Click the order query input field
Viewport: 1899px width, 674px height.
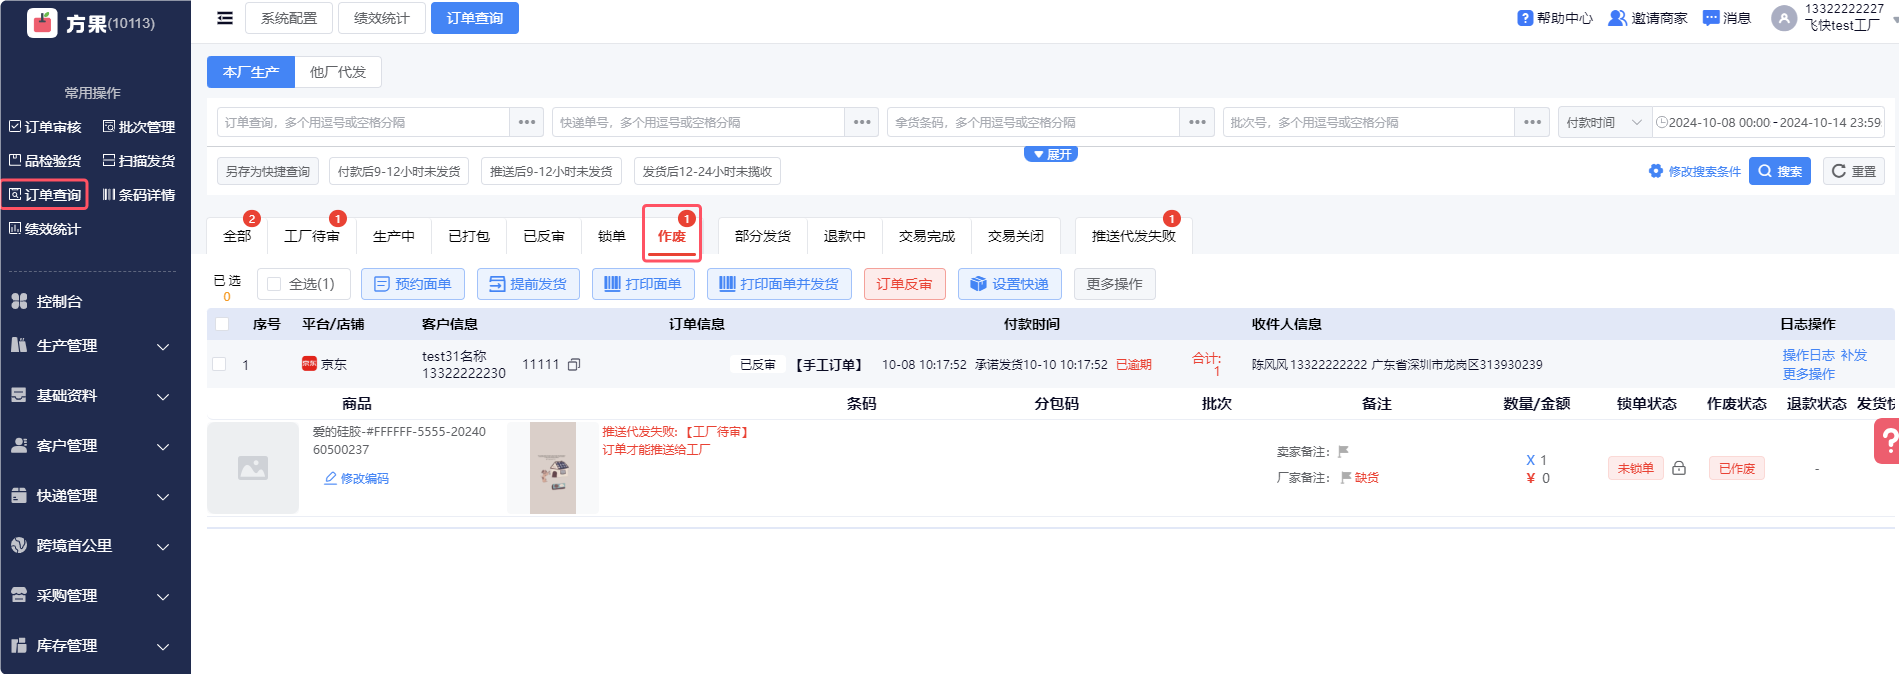(x=363, y=122)
